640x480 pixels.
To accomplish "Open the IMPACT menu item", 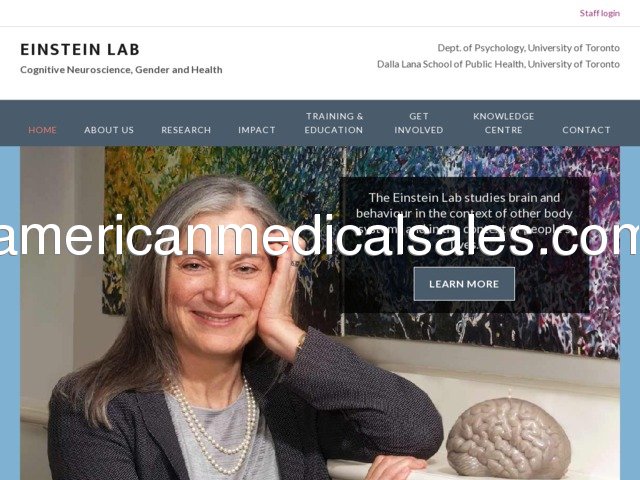I will pos(257,130).
